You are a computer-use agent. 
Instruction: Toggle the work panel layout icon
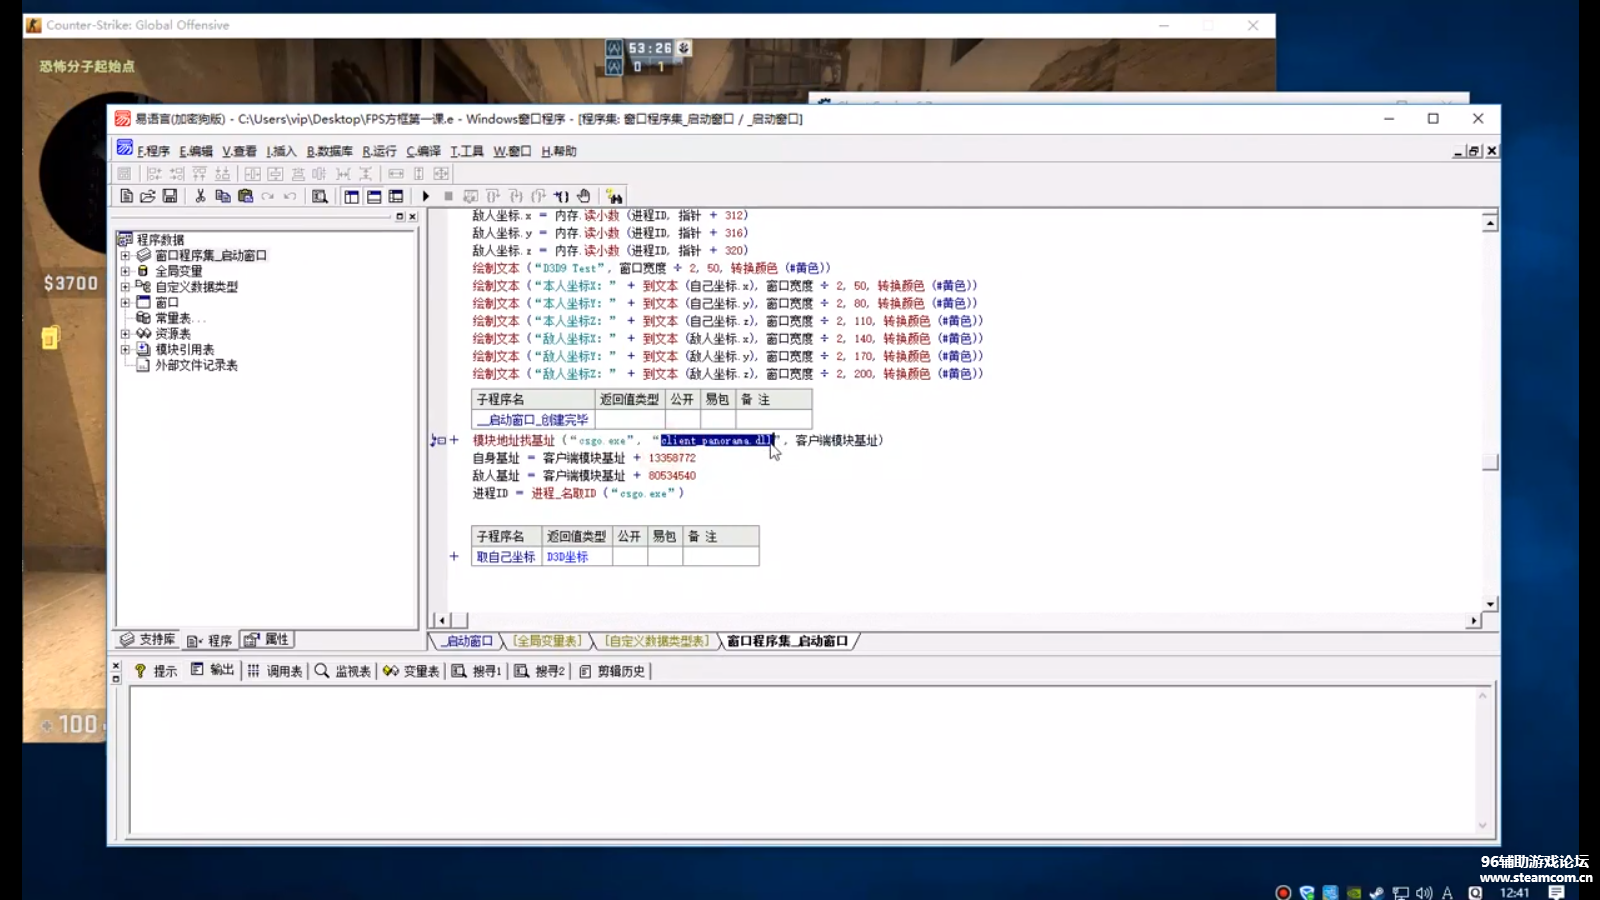[352, 196]
